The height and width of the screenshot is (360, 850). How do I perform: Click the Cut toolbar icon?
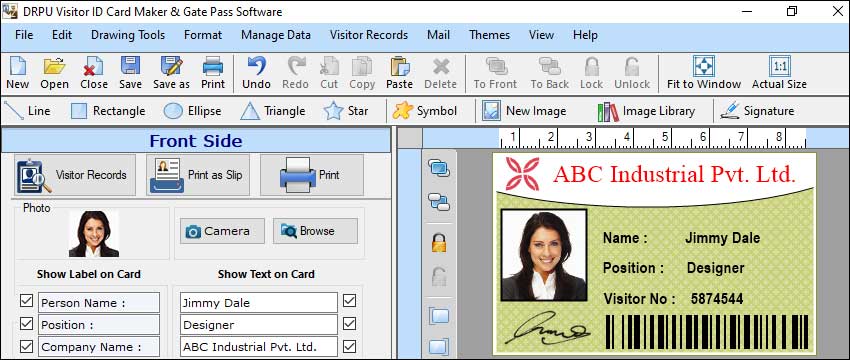click(x=329, y=73)
